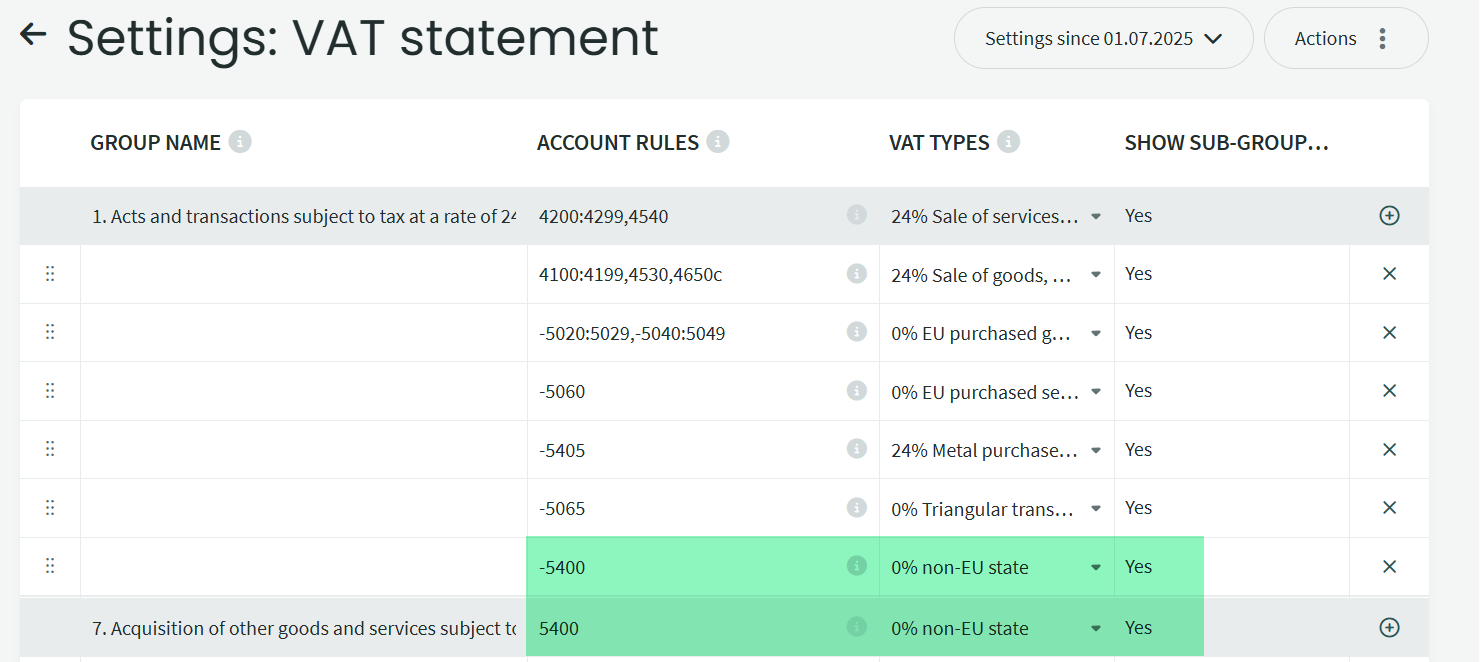Viewport: 1480px width, 662px height.
Task: Expand VAT type dropdown for 24% Sale of services
Action: pos(1096,216)
